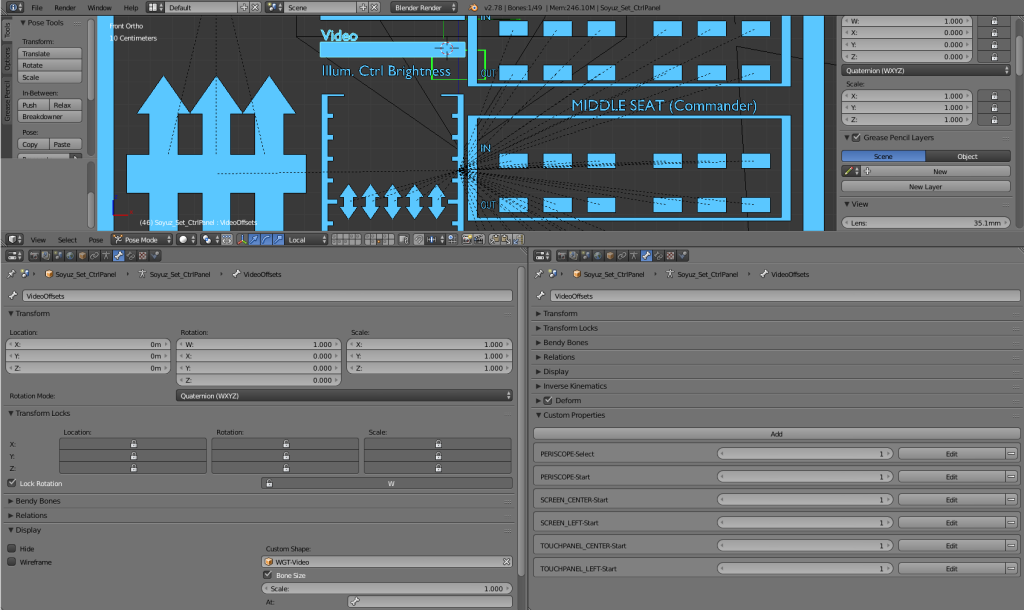Open the Pose menu in the viewport header
This screenshot has height=610, width=1024.
point(94,239)
